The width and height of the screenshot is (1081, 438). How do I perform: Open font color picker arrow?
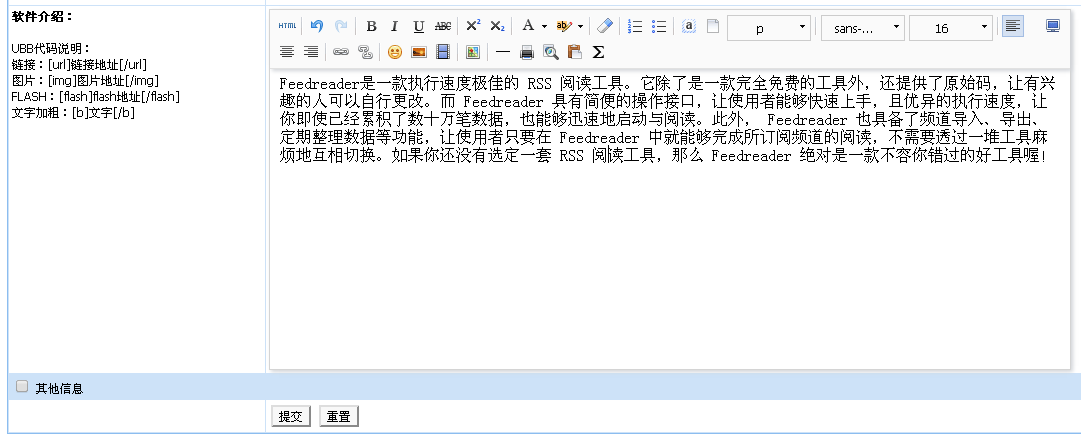point(544,27)
